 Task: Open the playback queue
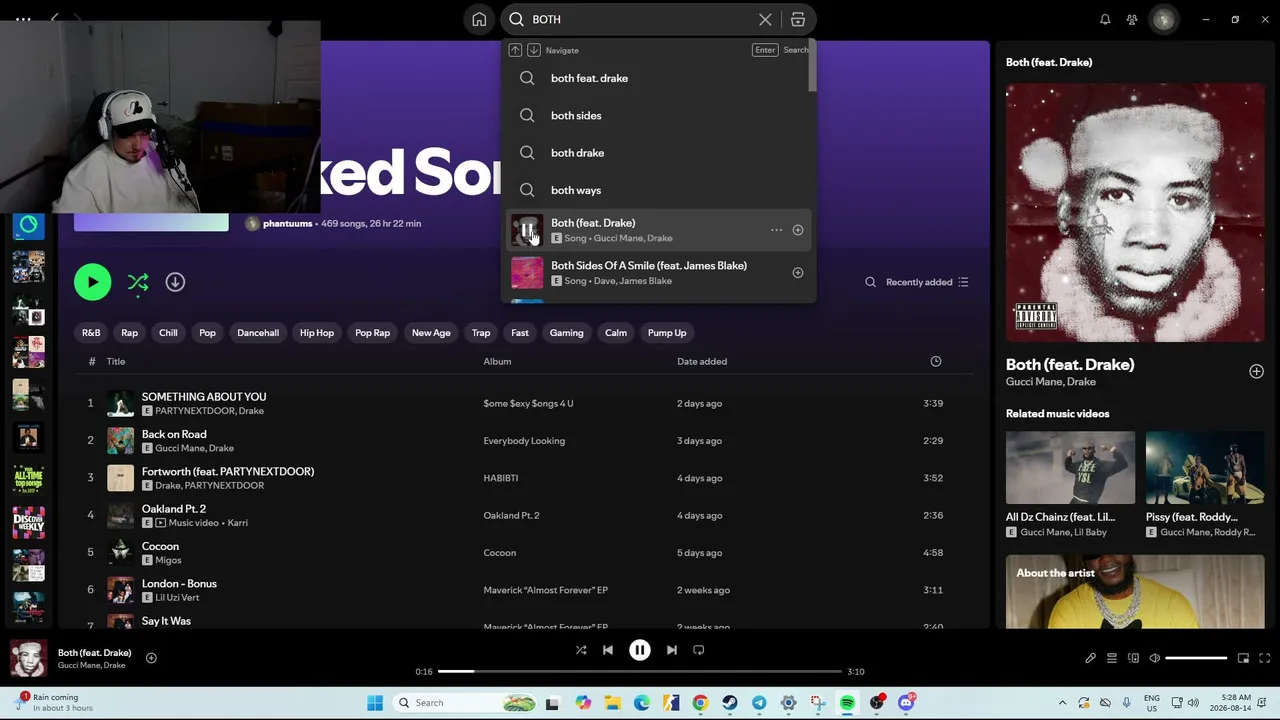[1112, 658]
